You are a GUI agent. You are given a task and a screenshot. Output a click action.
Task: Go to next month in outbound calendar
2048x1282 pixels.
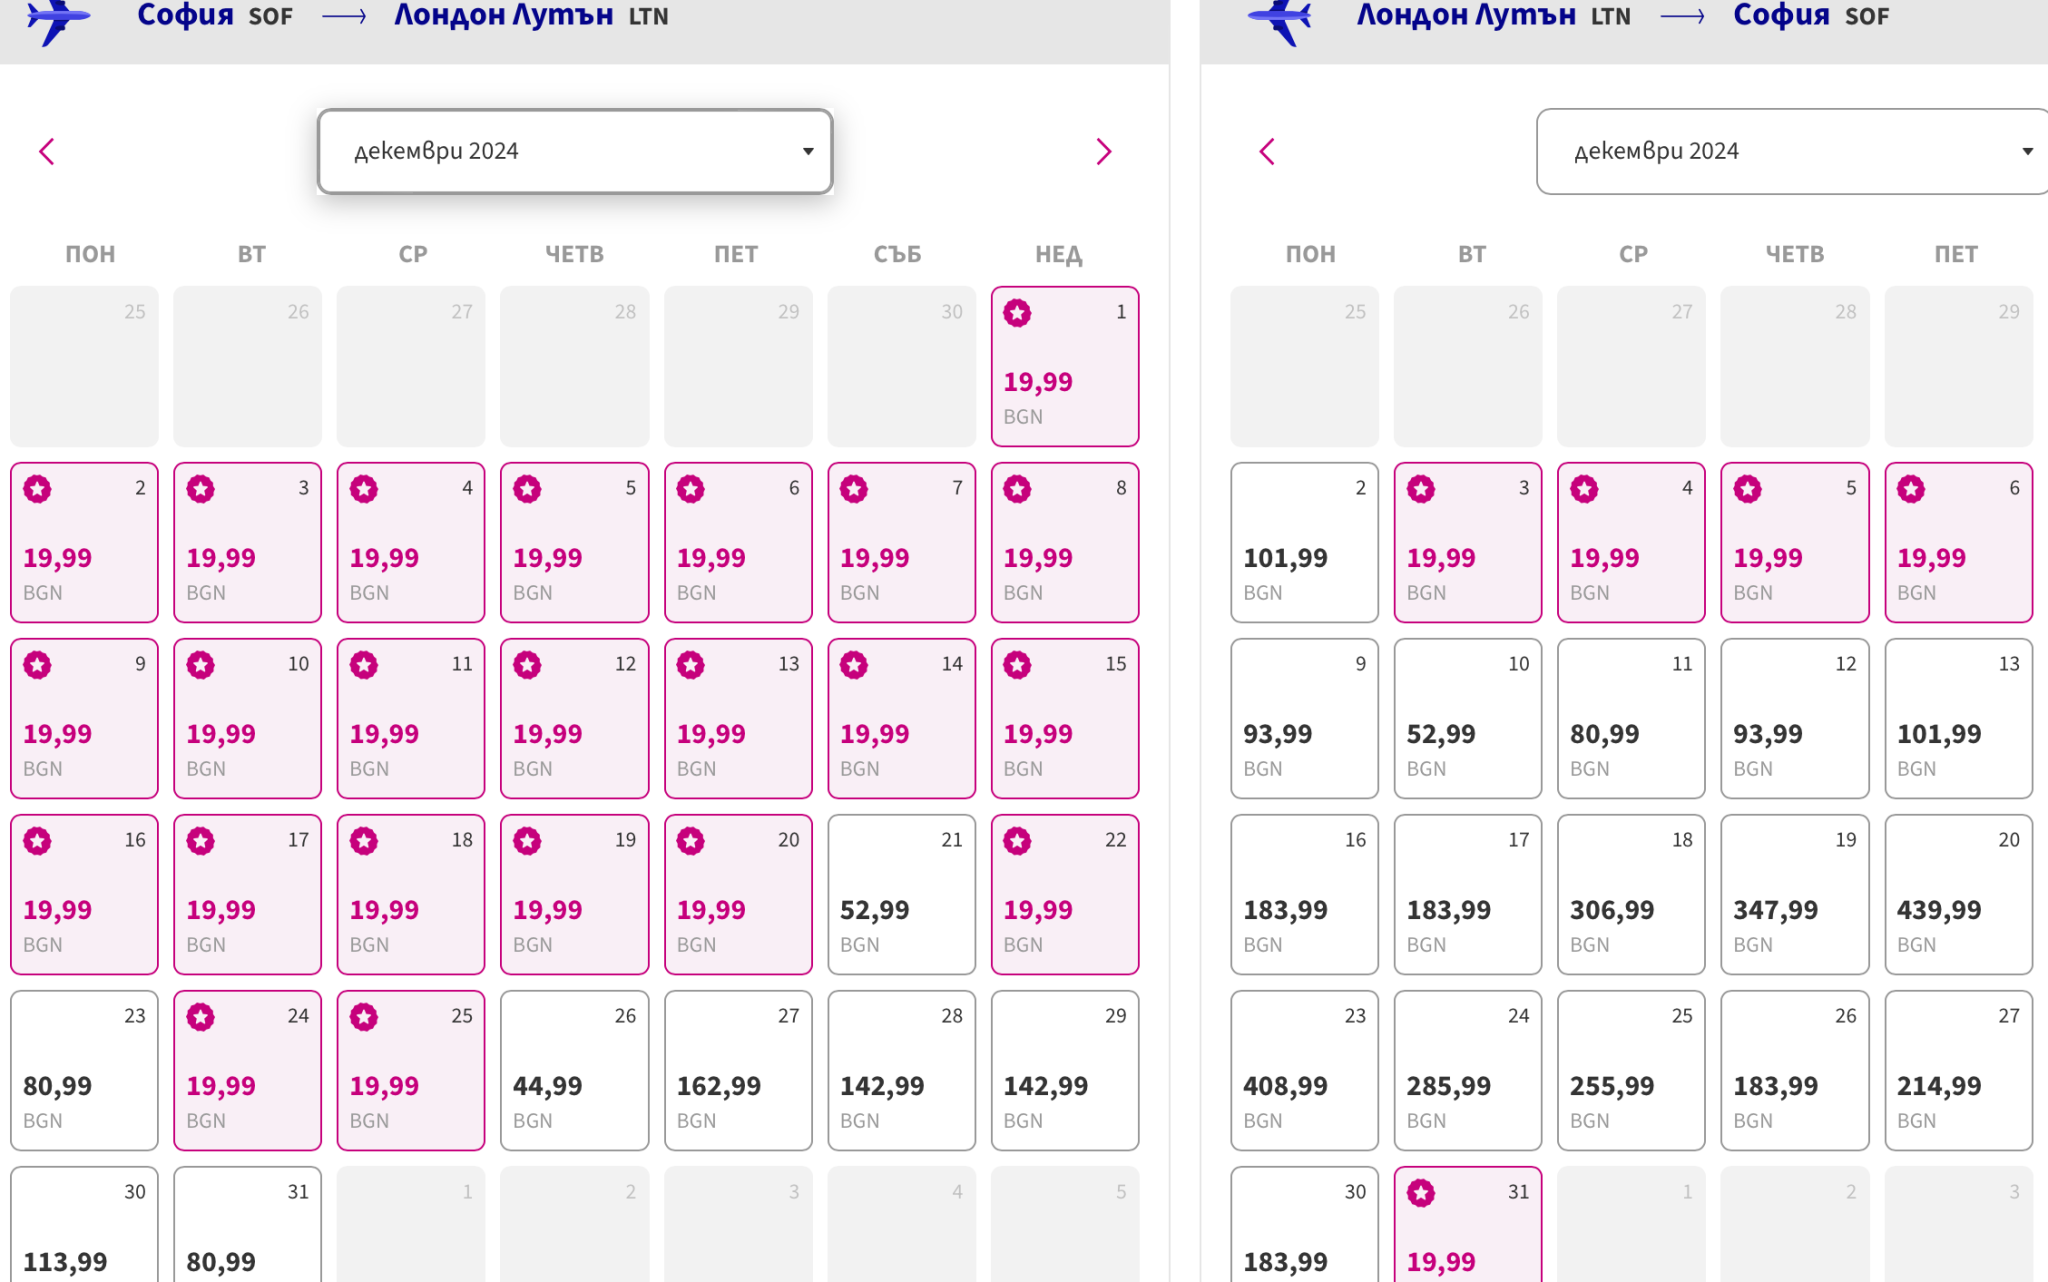[1103, 152]
